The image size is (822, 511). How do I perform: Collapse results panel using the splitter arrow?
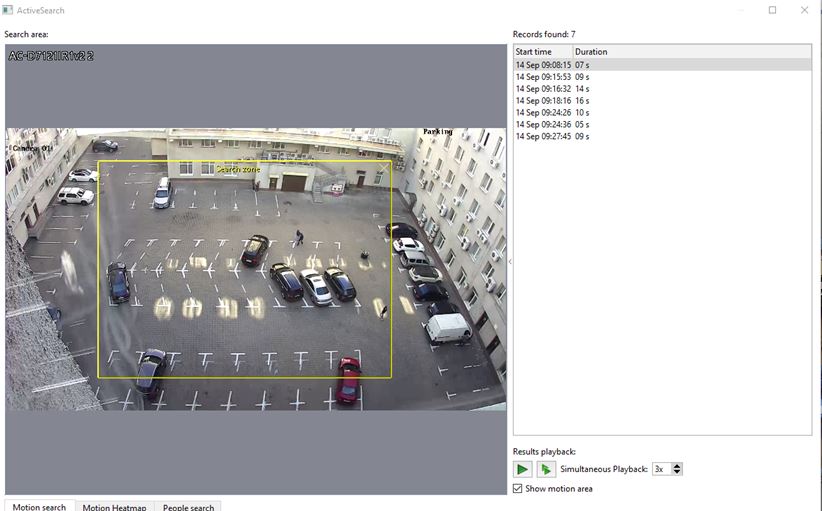[x=509, y=261]
